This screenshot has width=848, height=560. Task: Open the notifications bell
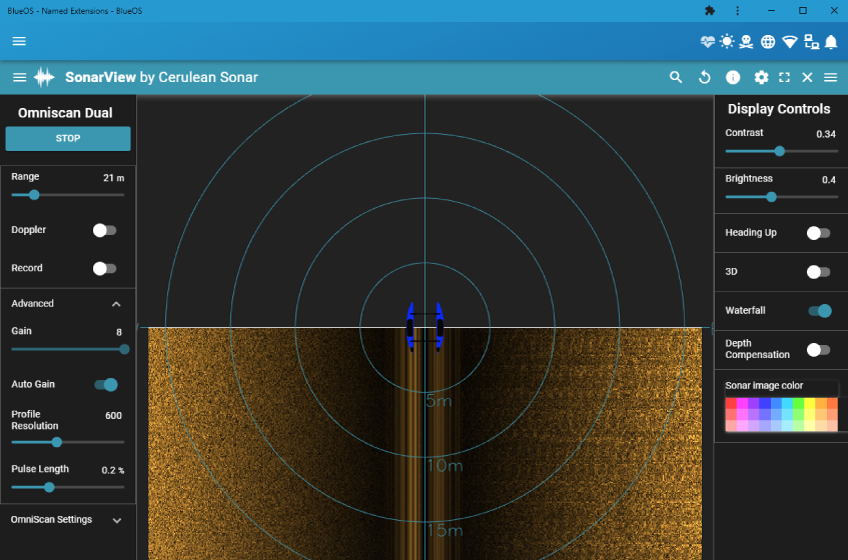[831, 42]
